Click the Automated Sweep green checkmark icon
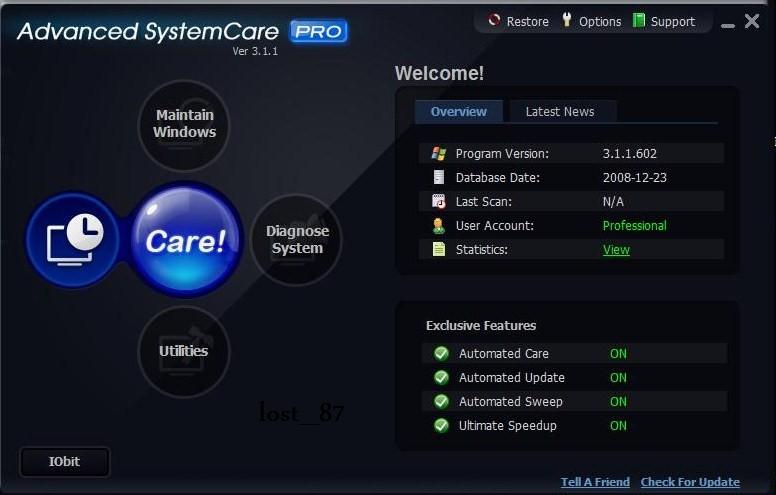This screenshot has width=776, height=495. click(441, 401)
